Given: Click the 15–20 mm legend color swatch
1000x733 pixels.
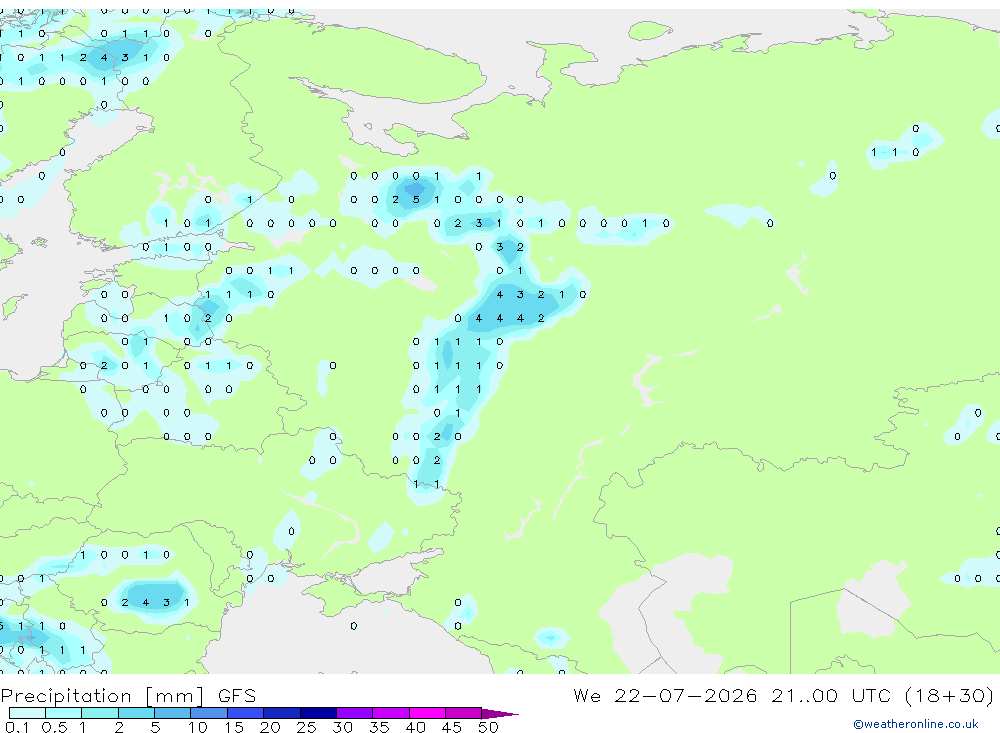Looking at the screenshot, I should tap(245, 713).
